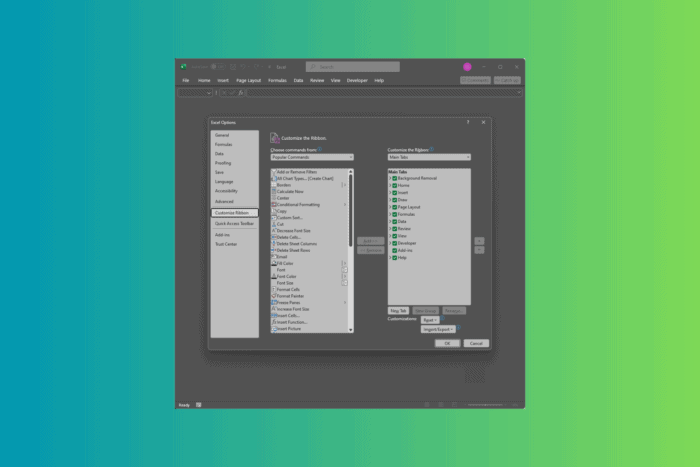Toggle the AutoSave switch in title bar
This screenshot has width=700, height=467.
pyautogui.click(x=217, y=67)
